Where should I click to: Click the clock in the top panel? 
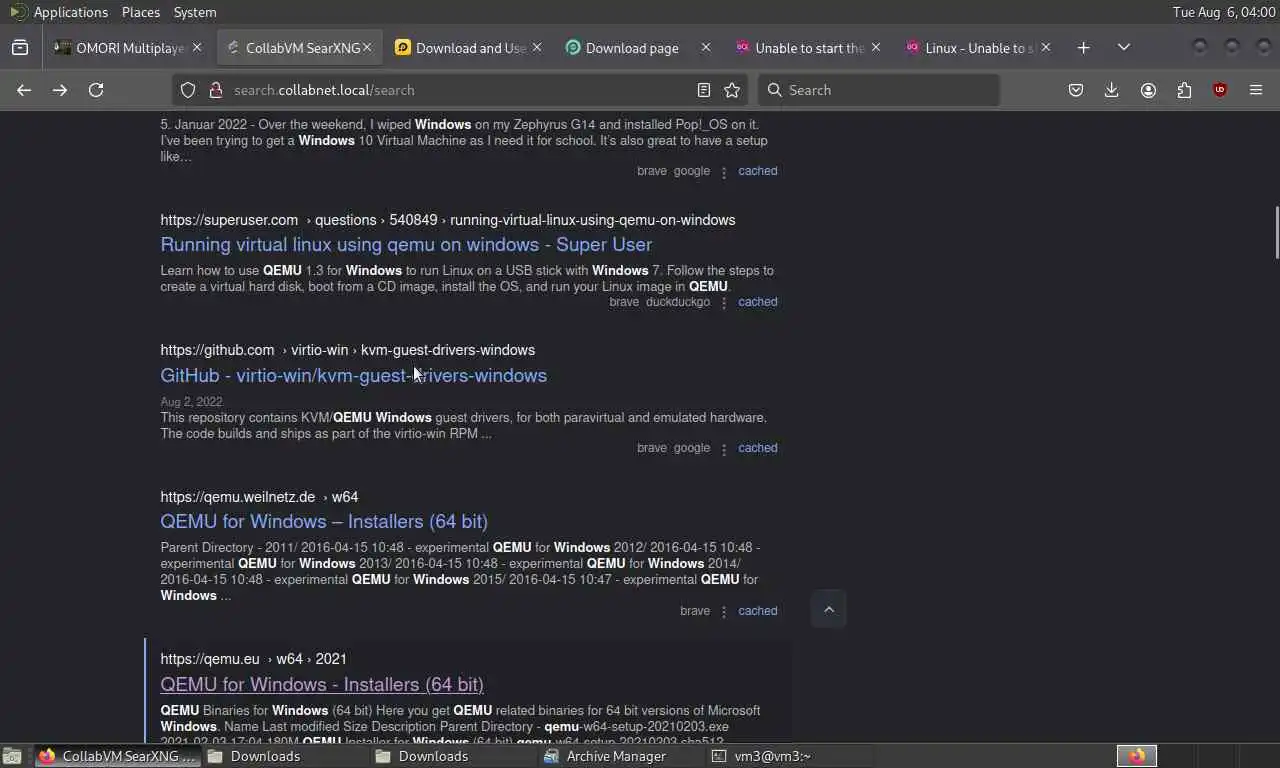(x=1224, y=12)
